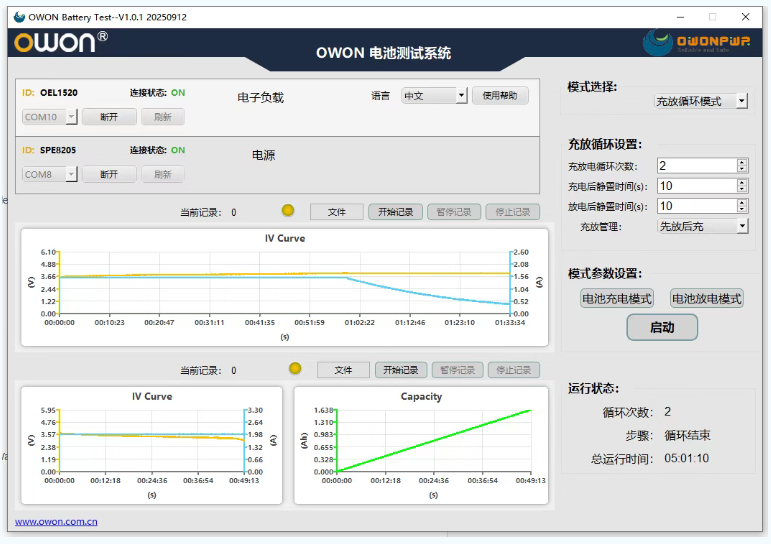Expand the 模式选择 mode dropdown
This screenshot has width=771, height=544.
click(700, 101)
